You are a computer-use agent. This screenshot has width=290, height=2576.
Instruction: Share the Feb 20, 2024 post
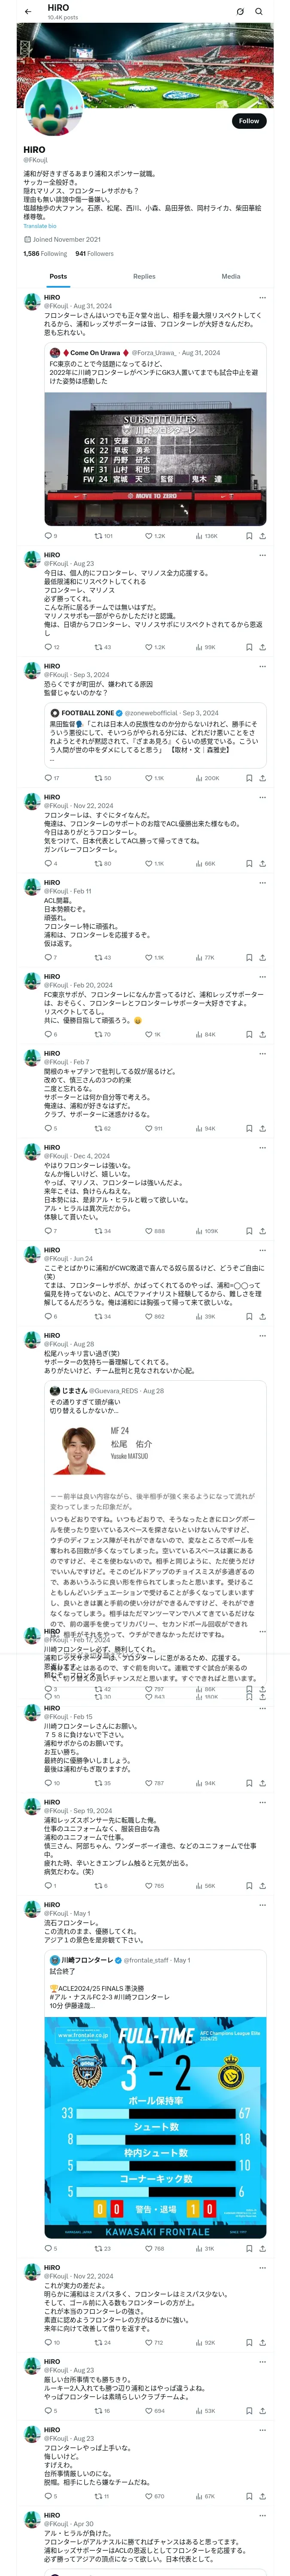[262, 1035]
